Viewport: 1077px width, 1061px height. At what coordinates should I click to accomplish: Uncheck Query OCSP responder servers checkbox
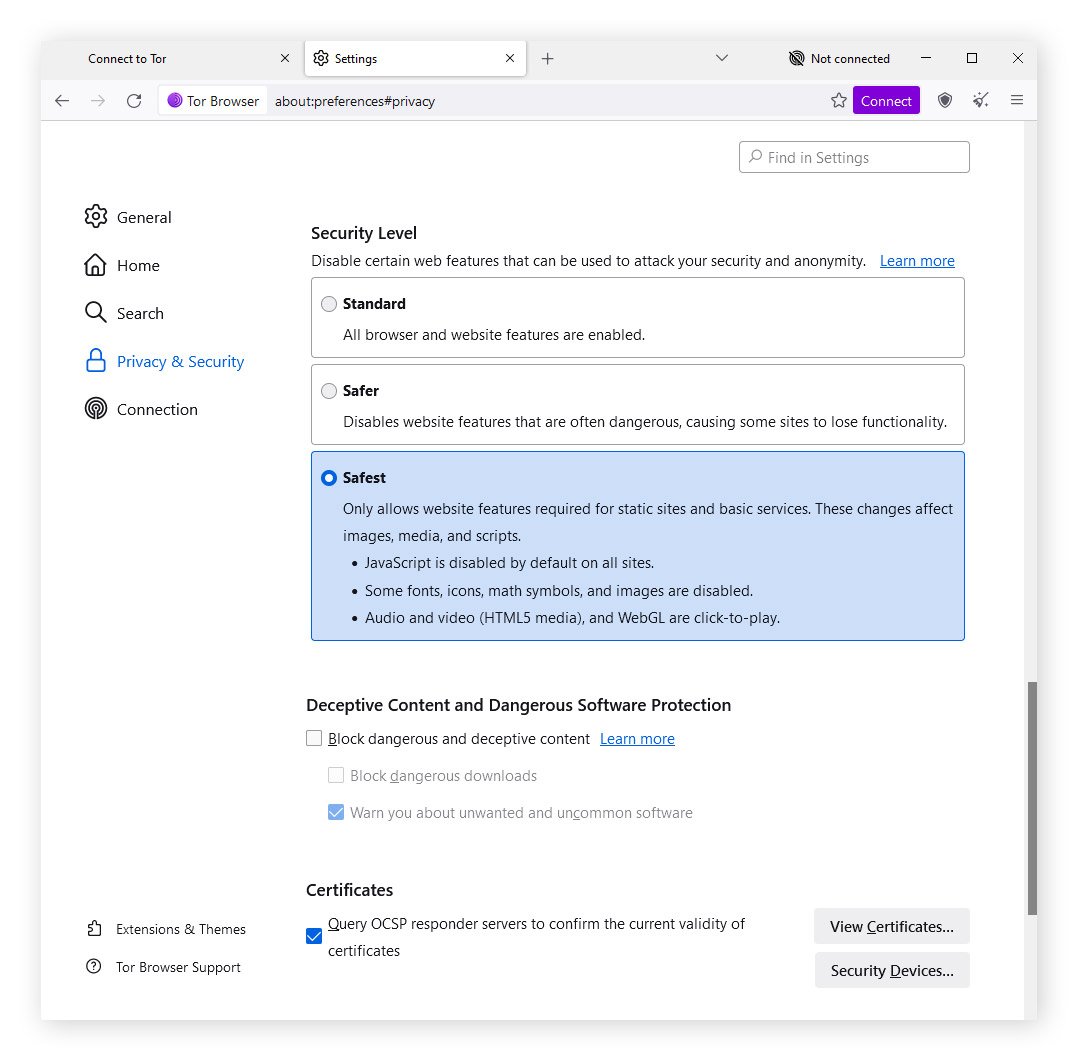coord(314,936)
